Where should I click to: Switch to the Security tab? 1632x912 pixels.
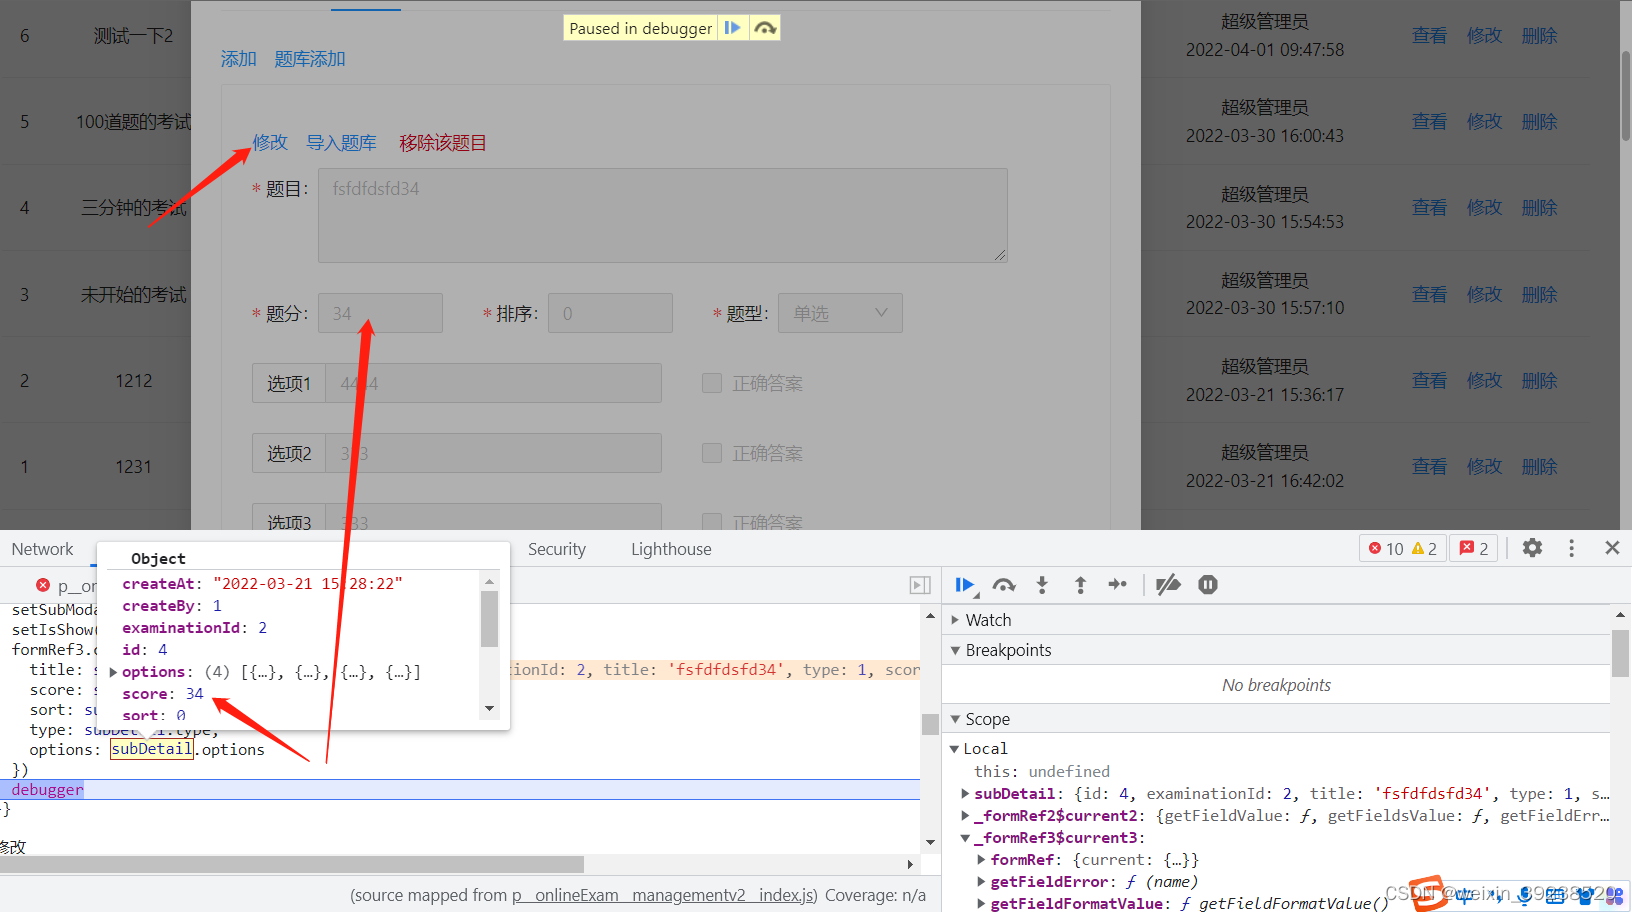557,549
